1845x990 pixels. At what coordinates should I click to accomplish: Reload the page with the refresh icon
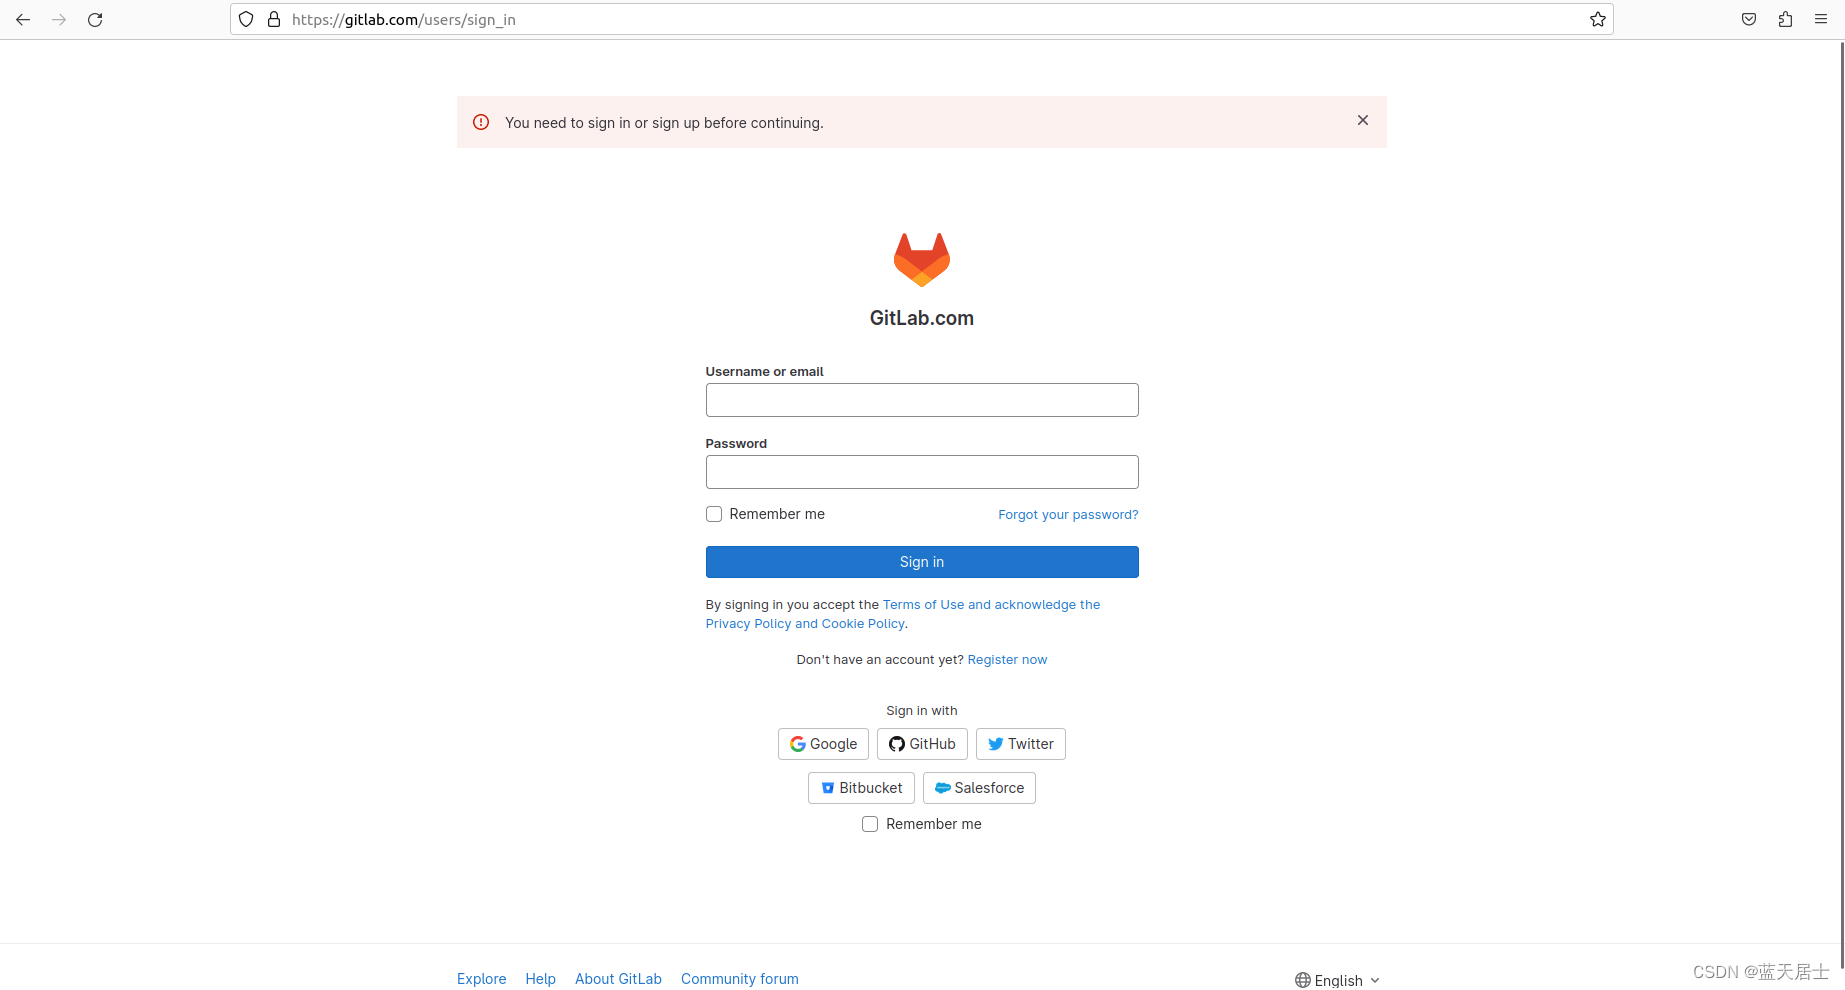95,19
